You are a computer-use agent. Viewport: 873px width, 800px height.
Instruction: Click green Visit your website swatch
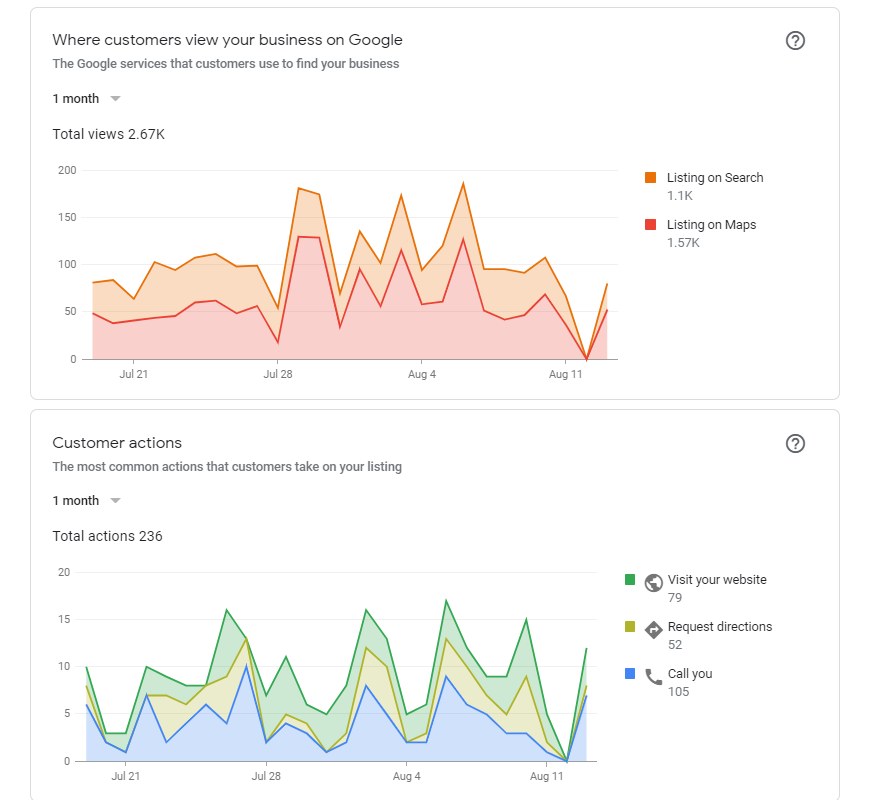pyautogui.click(x=629, y=580)
